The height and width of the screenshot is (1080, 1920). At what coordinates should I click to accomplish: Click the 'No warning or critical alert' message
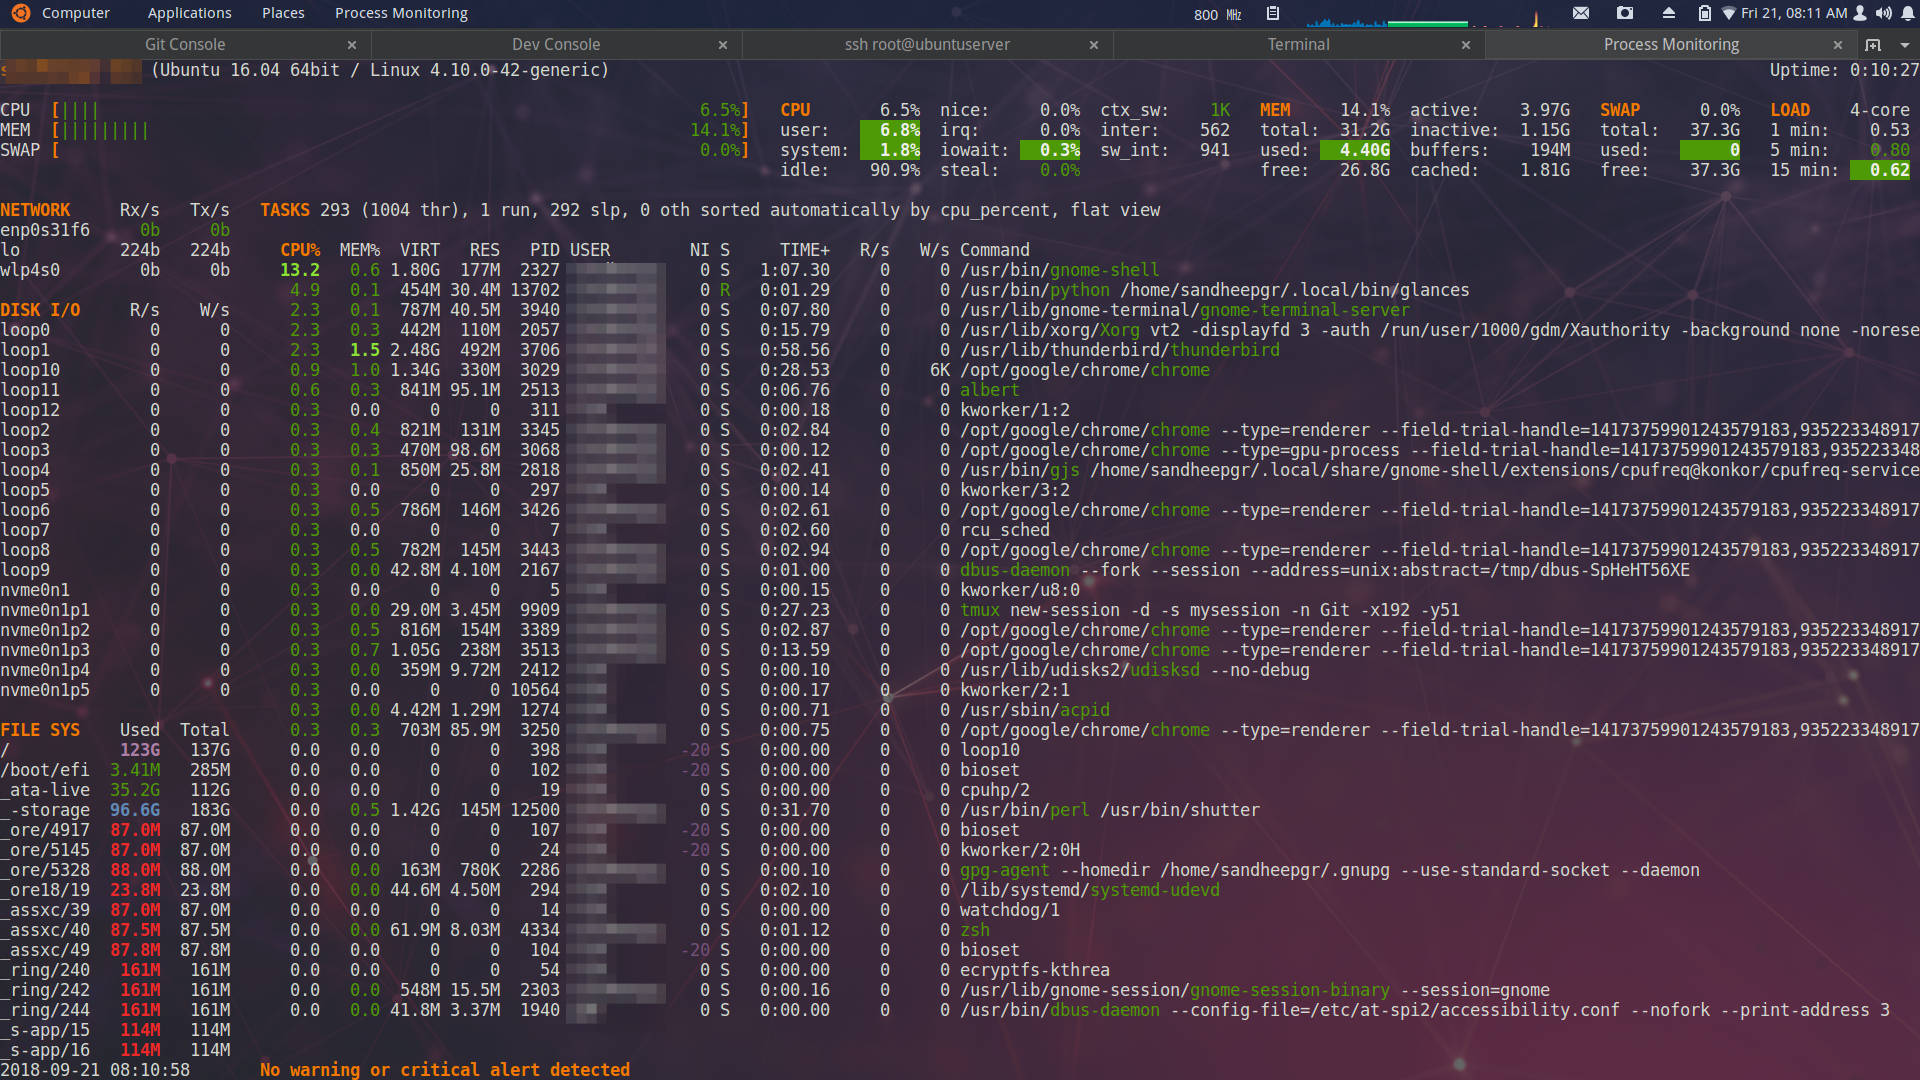tap(445, 1069)
